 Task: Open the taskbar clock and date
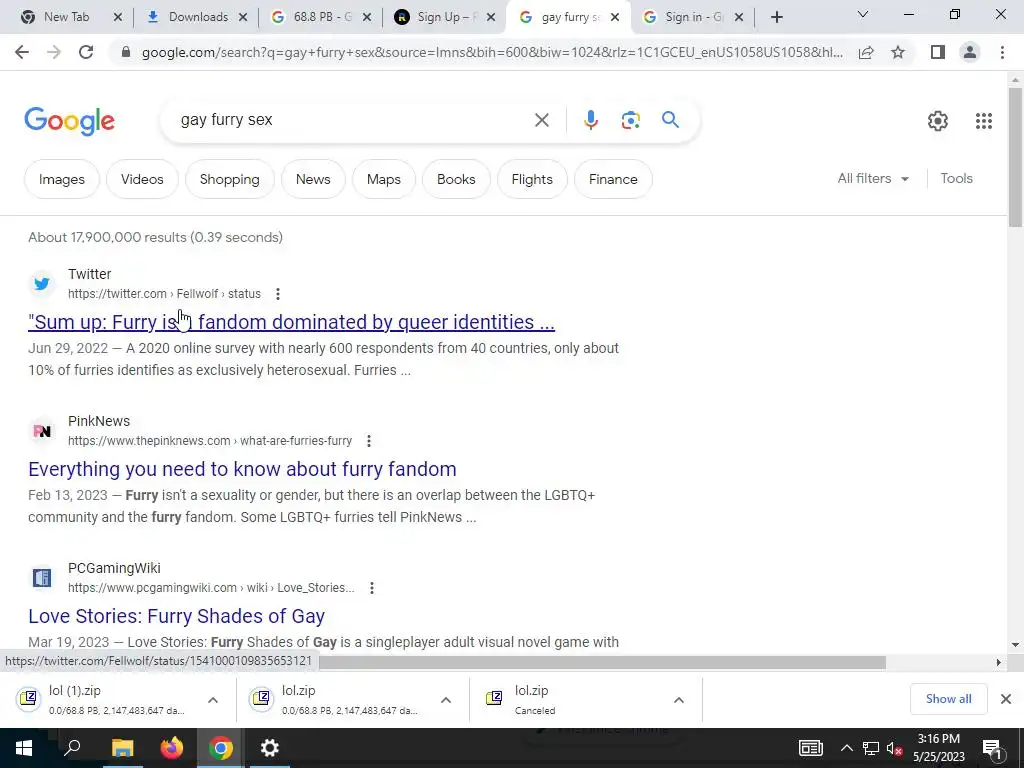[938, 748]
